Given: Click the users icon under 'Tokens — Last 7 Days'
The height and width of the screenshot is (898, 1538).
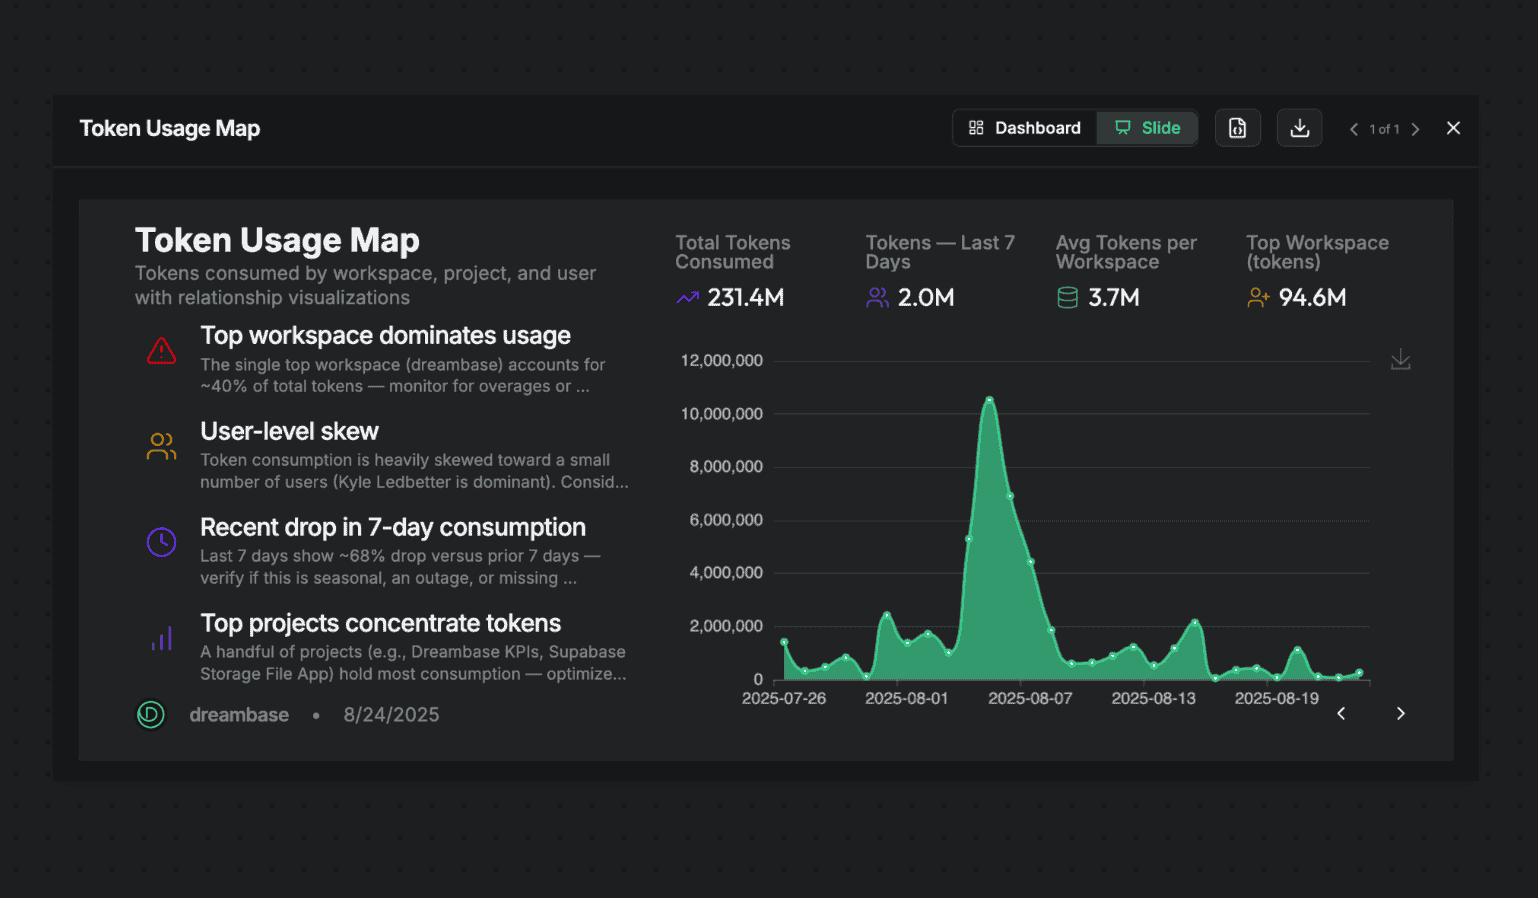Looking at the screenshot, I should click(x=877, y=297).
